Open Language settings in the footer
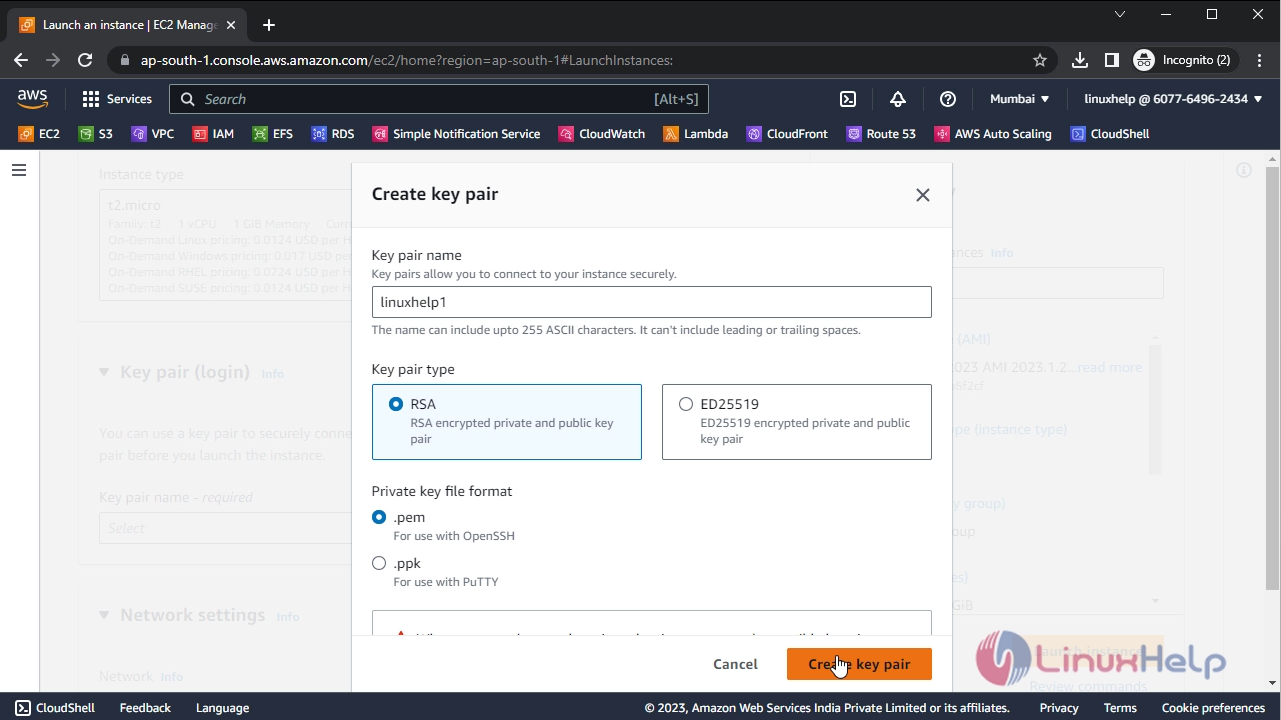Screen dimensions: 1281x720 tap(222, 707)
